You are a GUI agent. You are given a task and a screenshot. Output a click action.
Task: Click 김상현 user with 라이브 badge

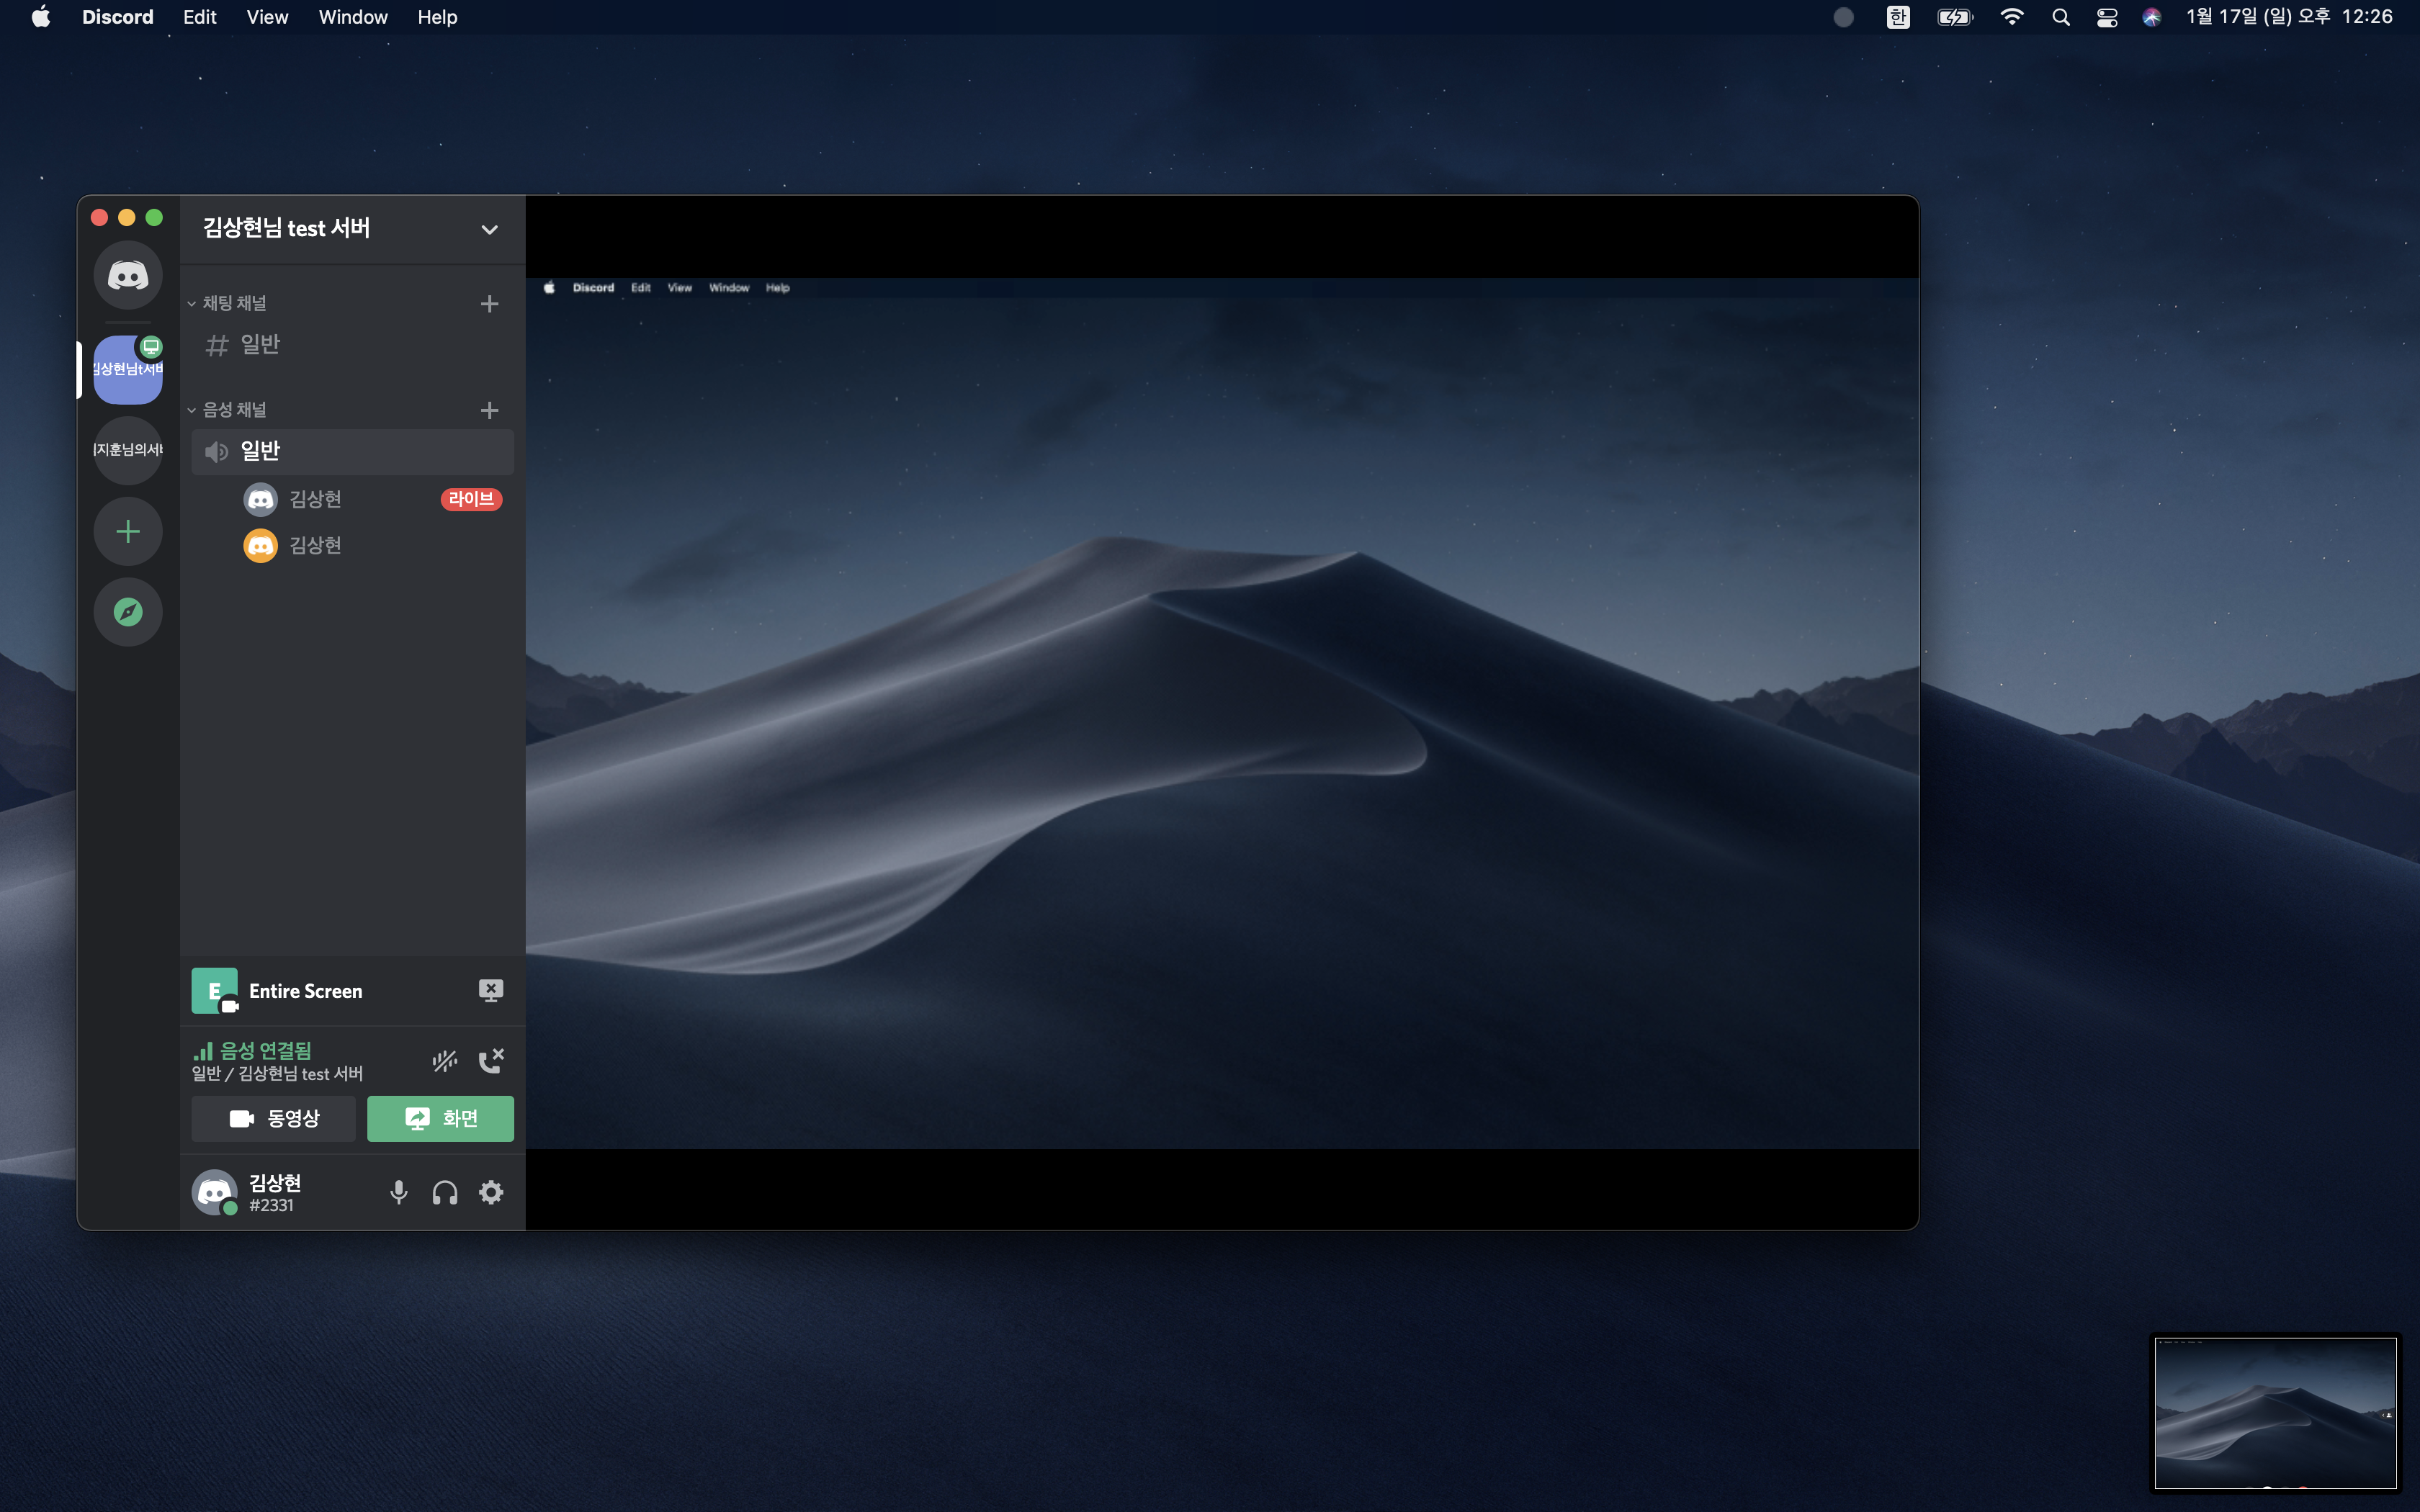(x=372, y=499)
